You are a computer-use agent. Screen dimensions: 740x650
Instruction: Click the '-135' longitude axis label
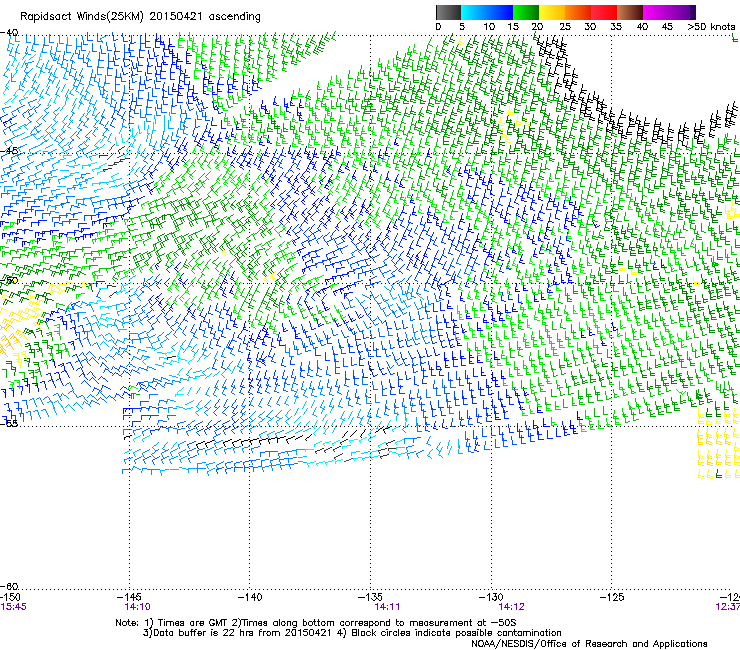pyautogui.click(x=370, y=597)
